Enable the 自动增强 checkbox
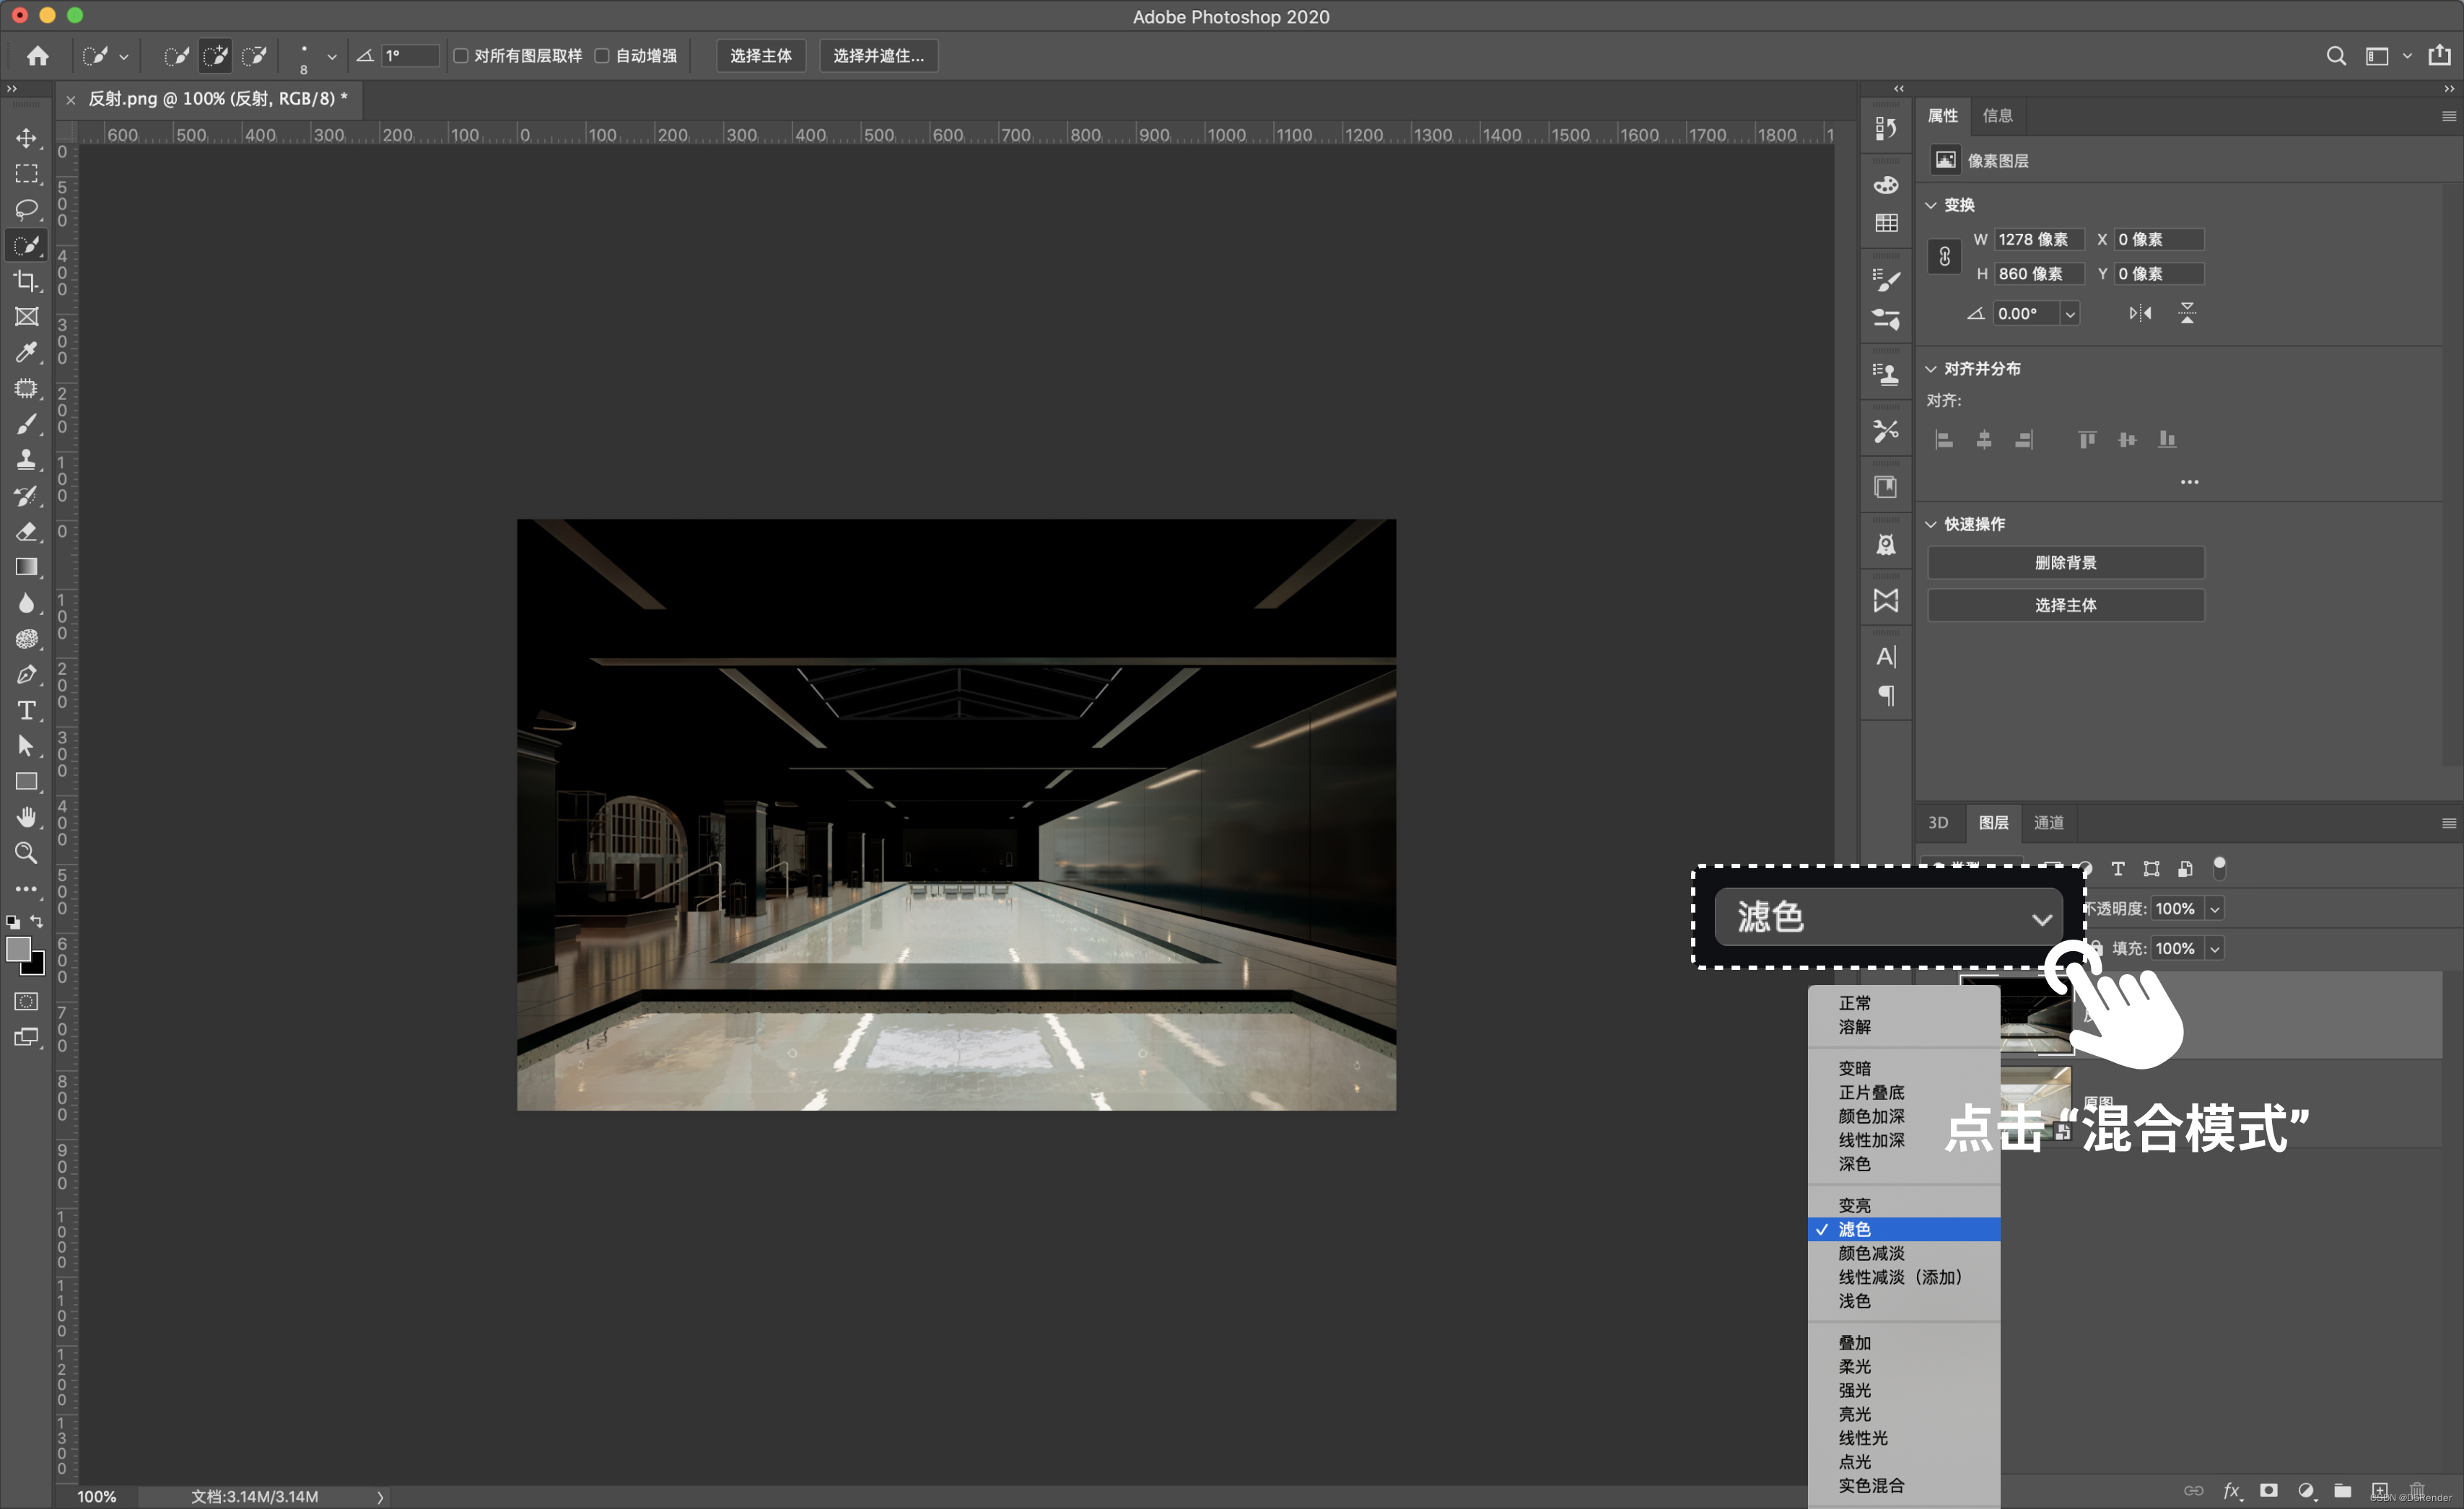 (x=602, y=56)
